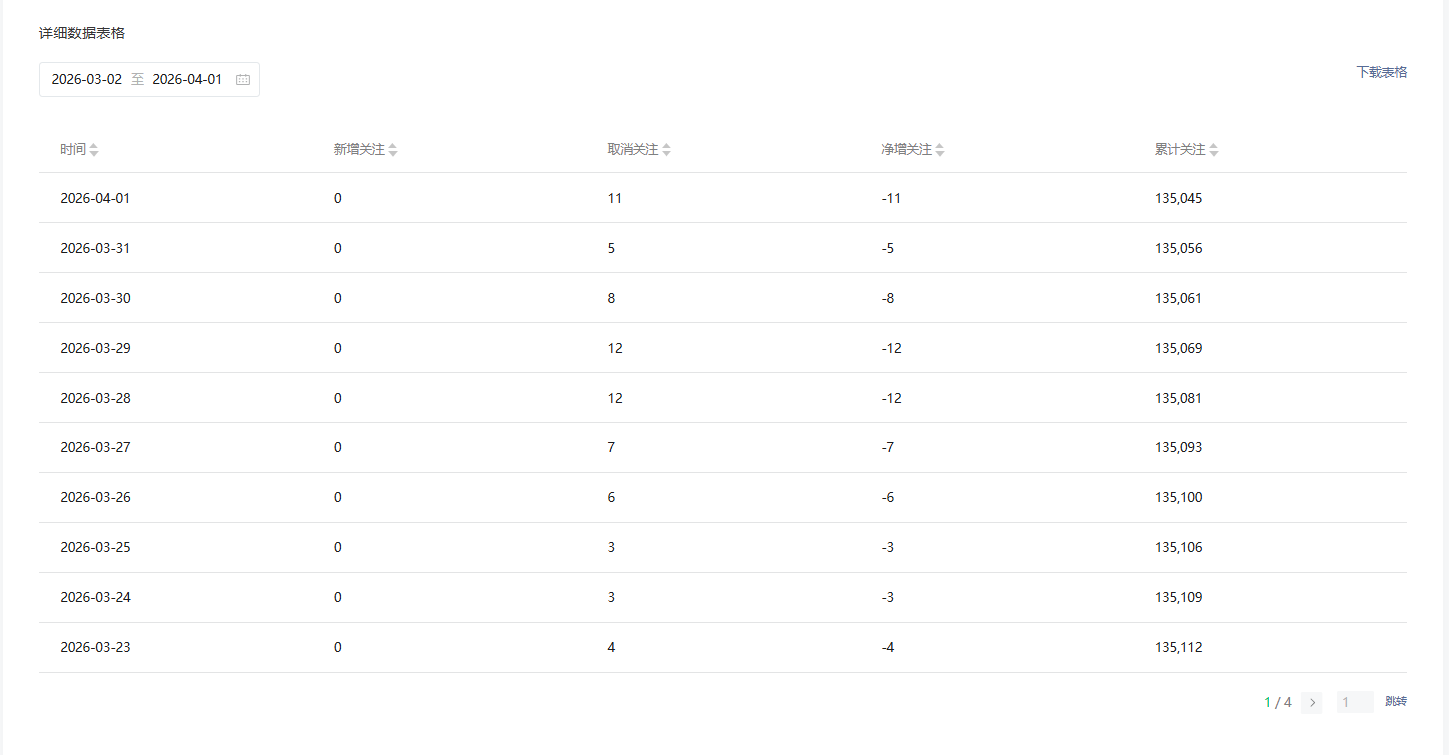Click the 2026-03-28 row date

point(95,398)
